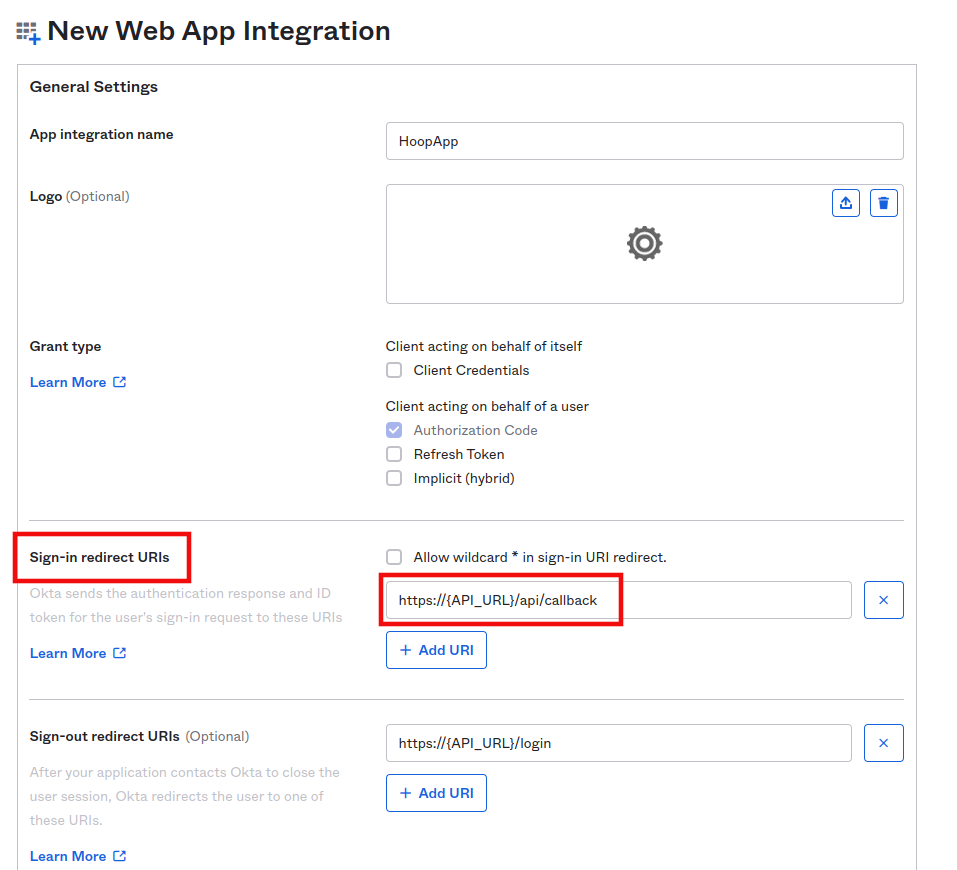This screenshot has height=870, width=957.
Task: Remove the sign-out redirect URI with X
Action: coord(883,743)
